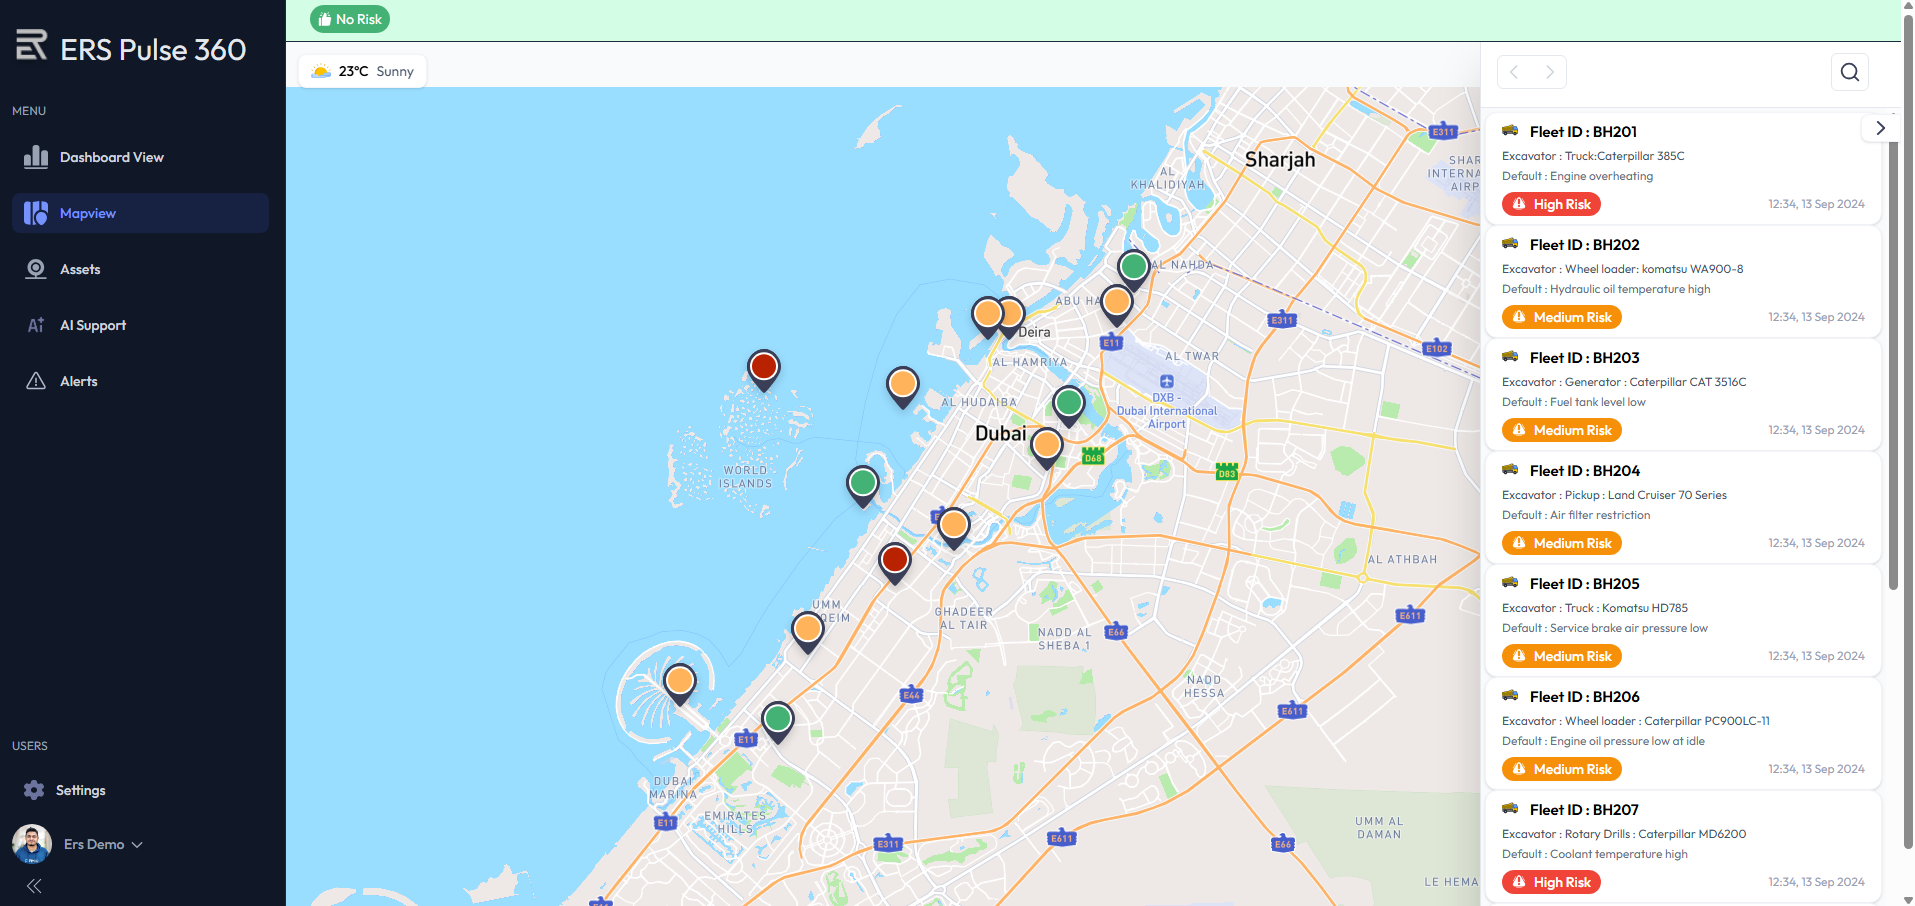Click High Risk badge on Fleet BH201
This screenshot has height=906, width=1915.
[x=1551, y=204]
